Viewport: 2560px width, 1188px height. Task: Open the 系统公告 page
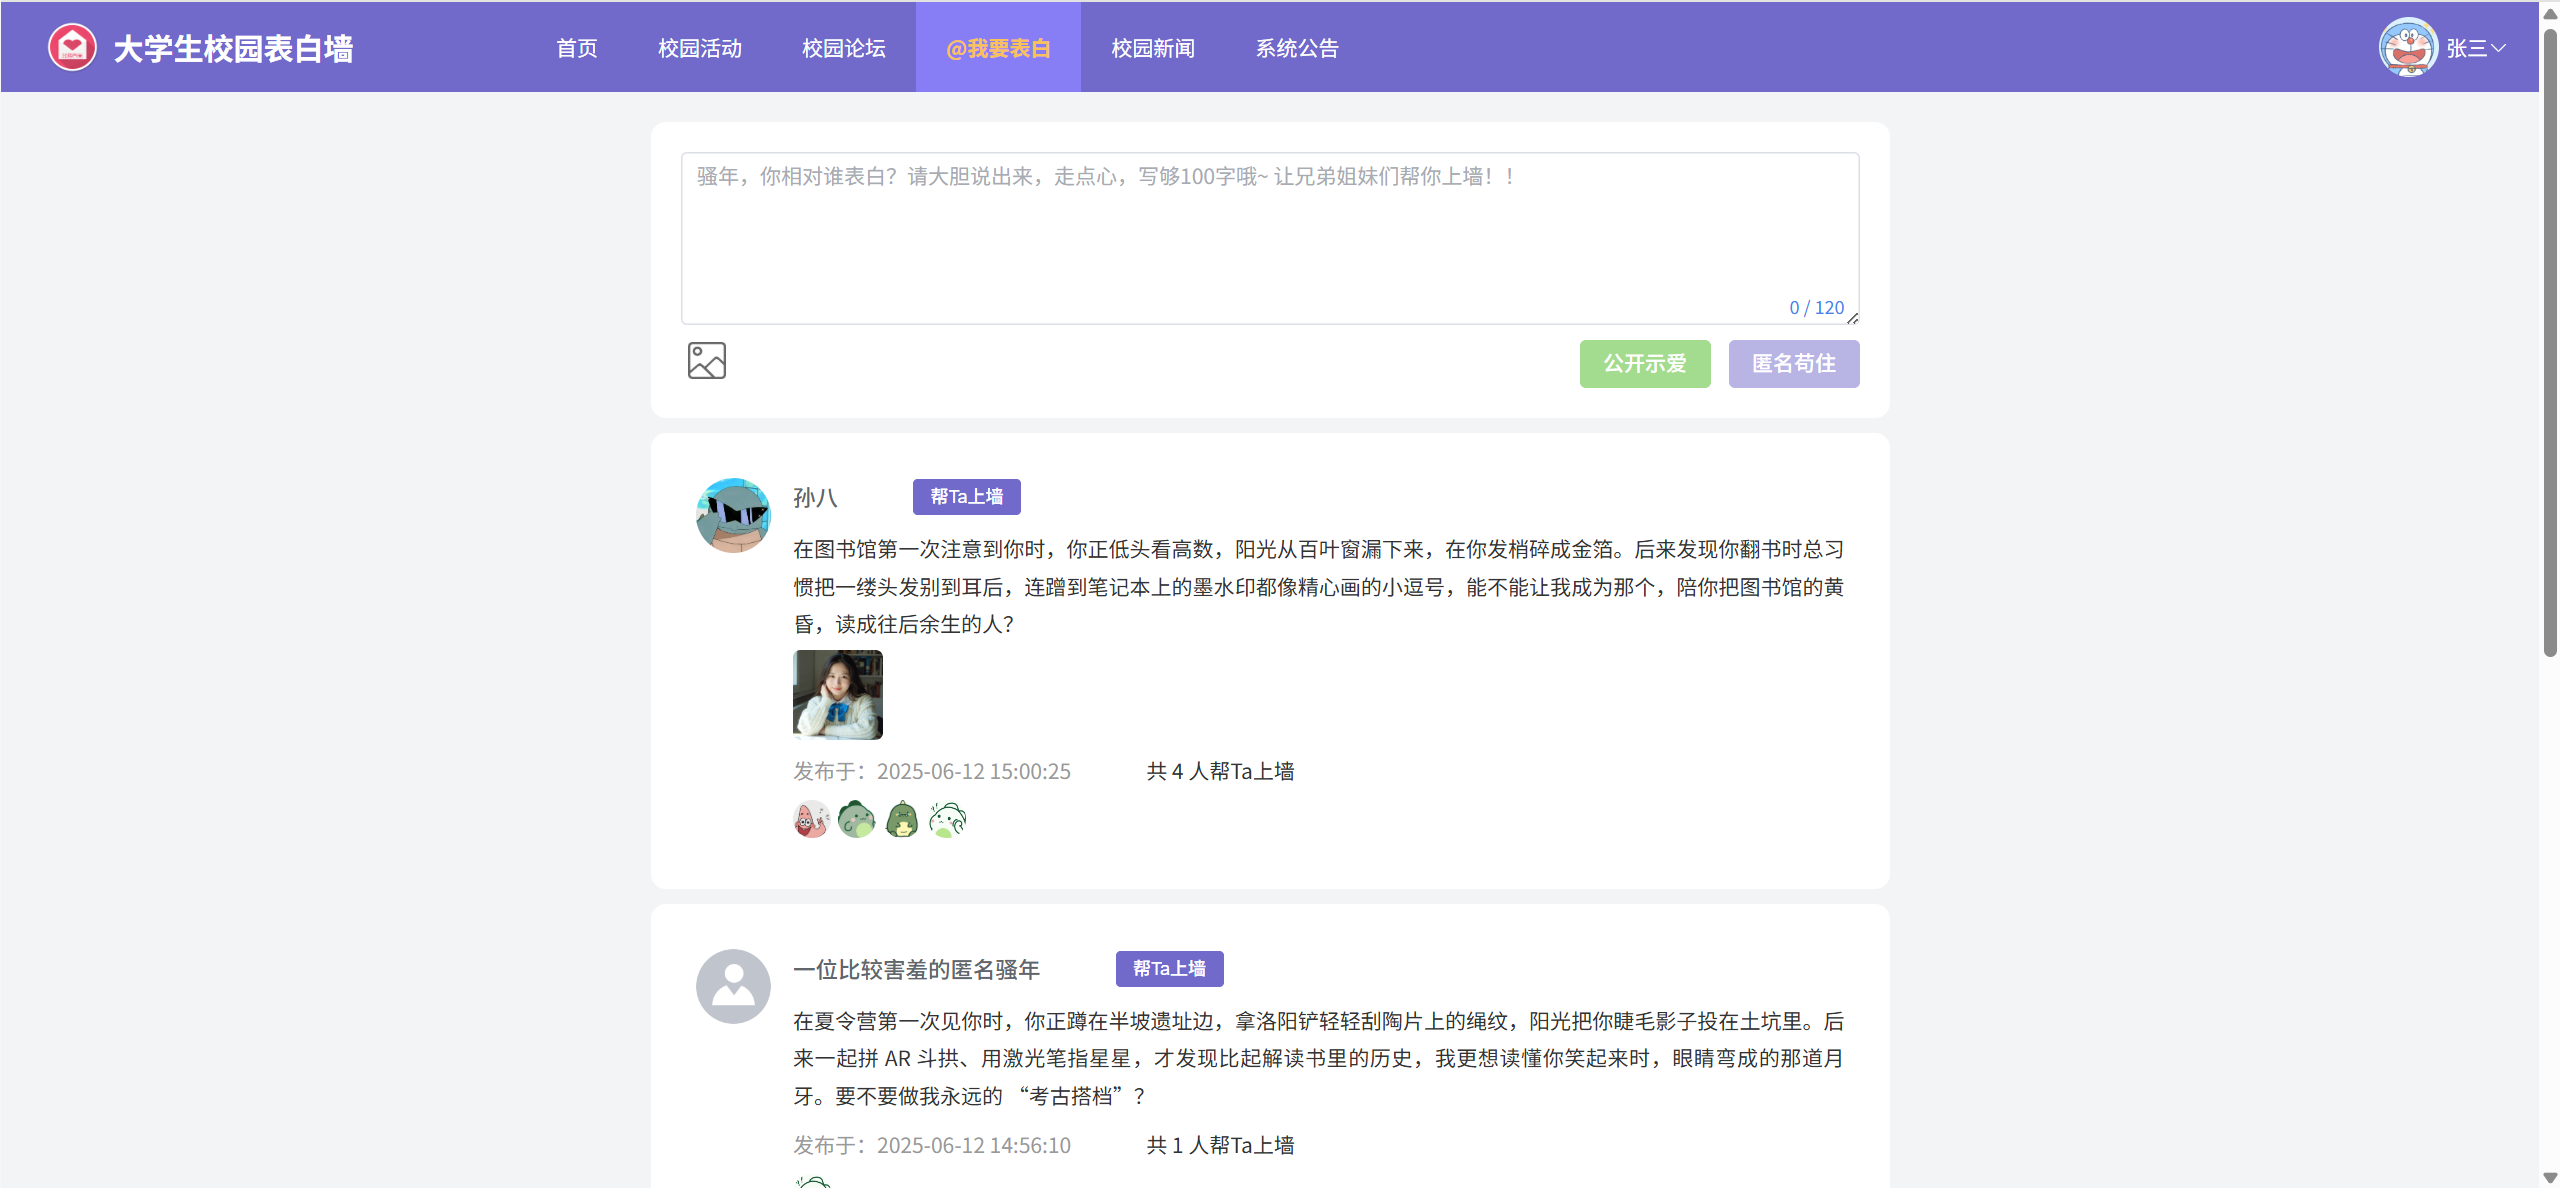tap(1296, 48)
